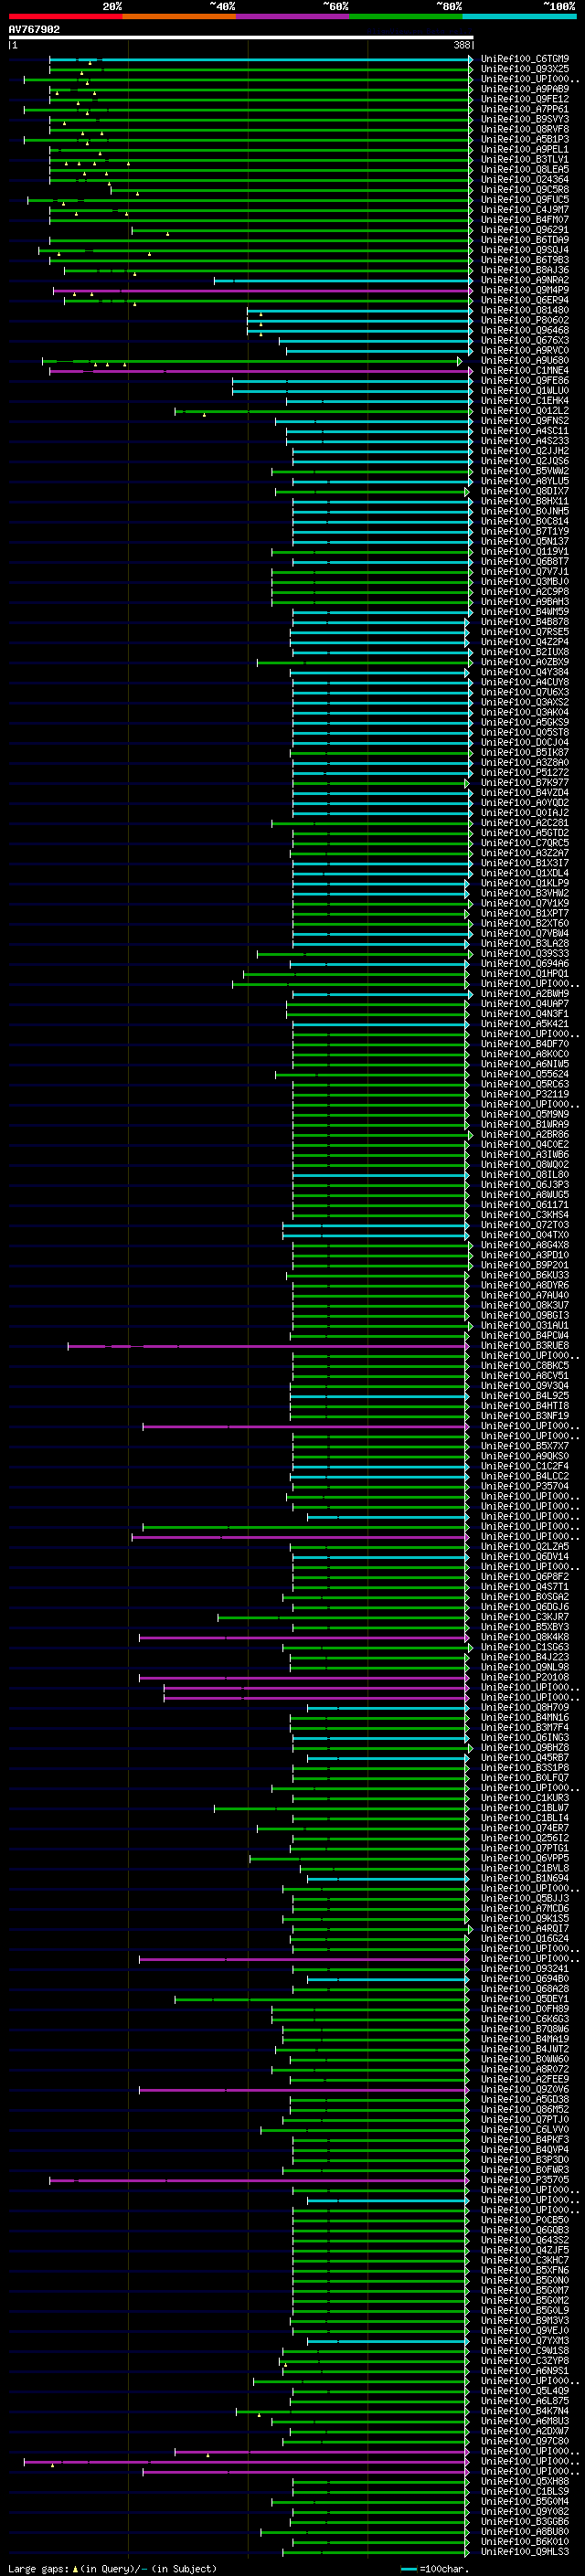
Task: Select hit label UniRef100_Q9FE12
Action: point(525,99)
